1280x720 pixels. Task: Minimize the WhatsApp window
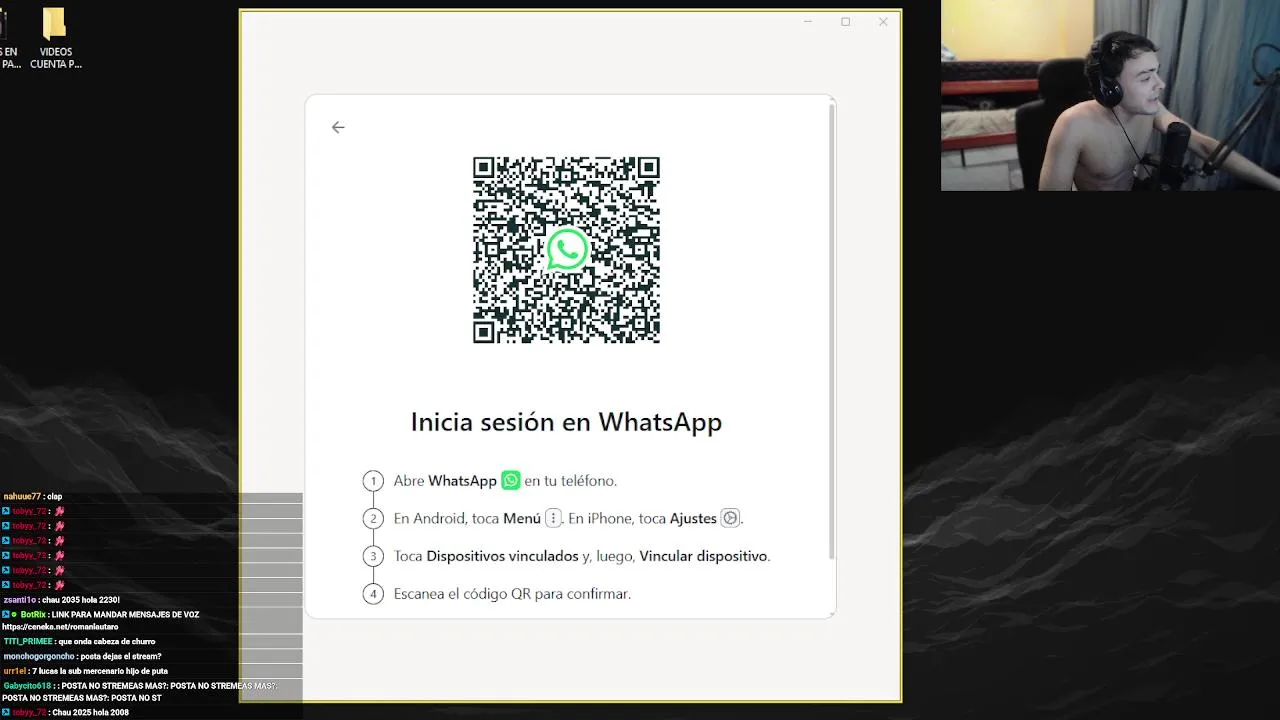pos(808,21)
